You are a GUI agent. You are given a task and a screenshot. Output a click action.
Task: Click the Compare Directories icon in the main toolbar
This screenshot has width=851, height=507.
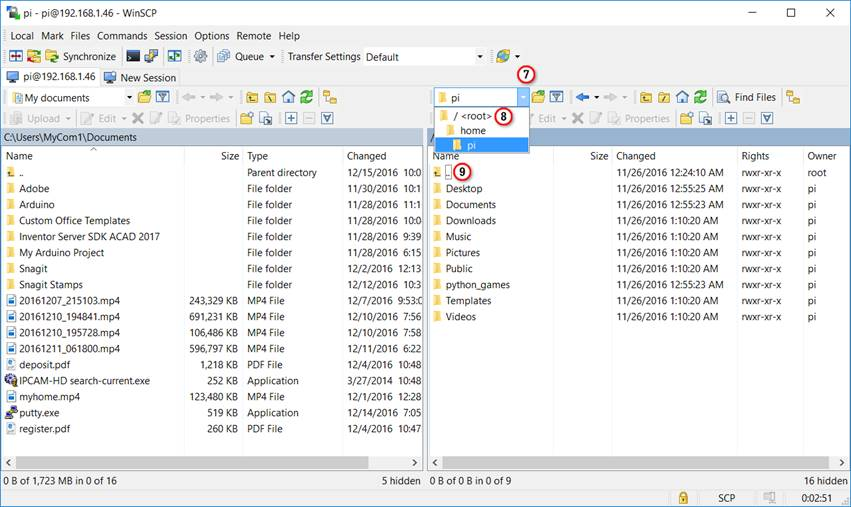coord(16,56)
